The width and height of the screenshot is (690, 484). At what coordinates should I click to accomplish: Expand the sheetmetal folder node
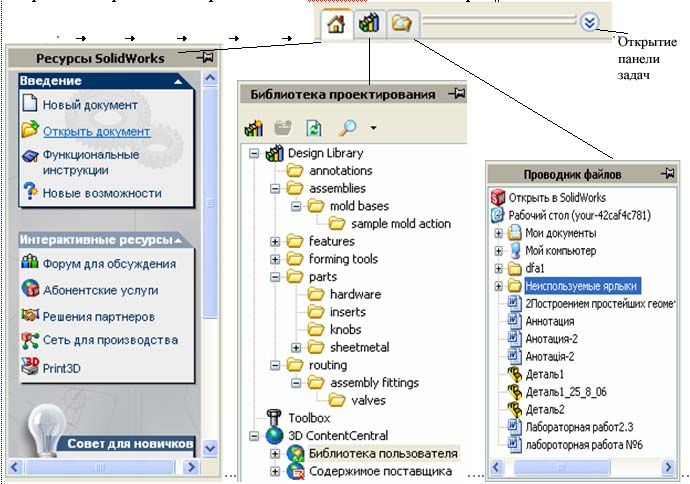pos(296,348)
